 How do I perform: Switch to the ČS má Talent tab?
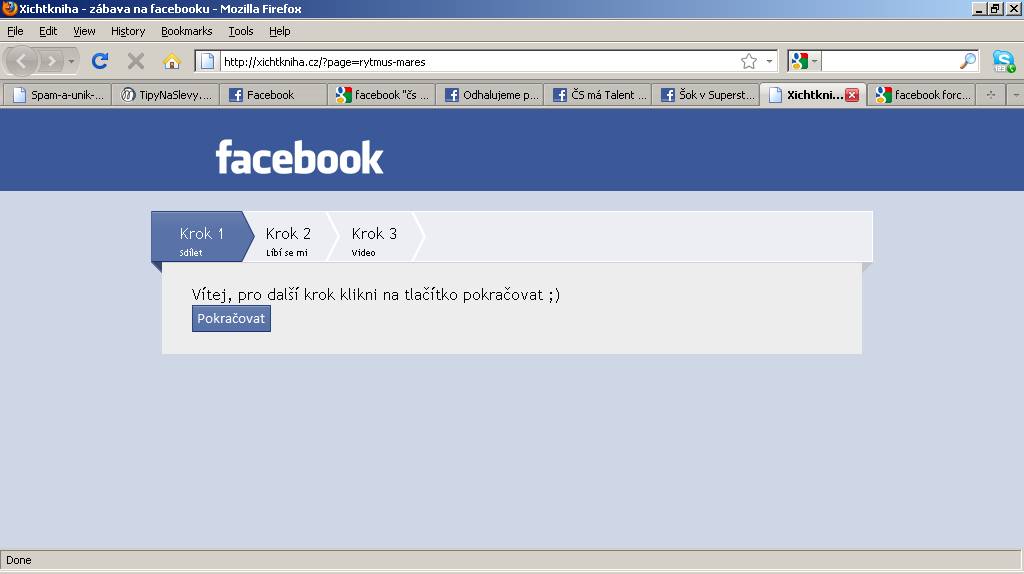[x=598, y=95]
